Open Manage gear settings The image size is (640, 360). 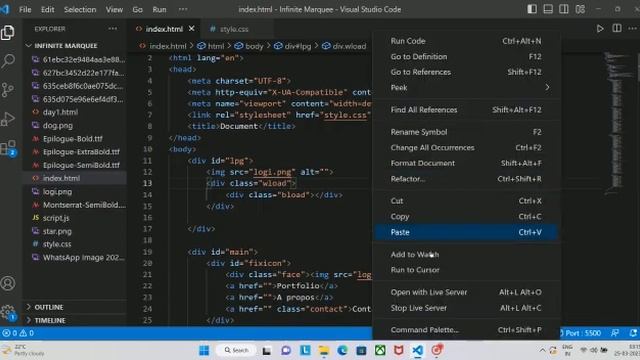(8, 312)
